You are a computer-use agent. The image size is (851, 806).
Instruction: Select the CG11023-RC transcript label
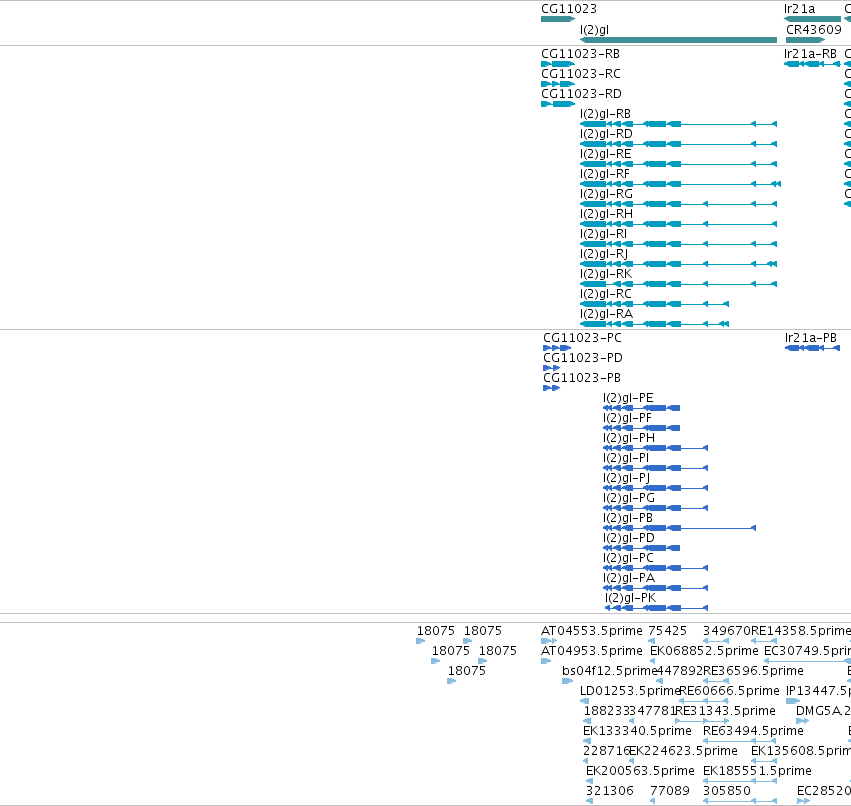581,74
